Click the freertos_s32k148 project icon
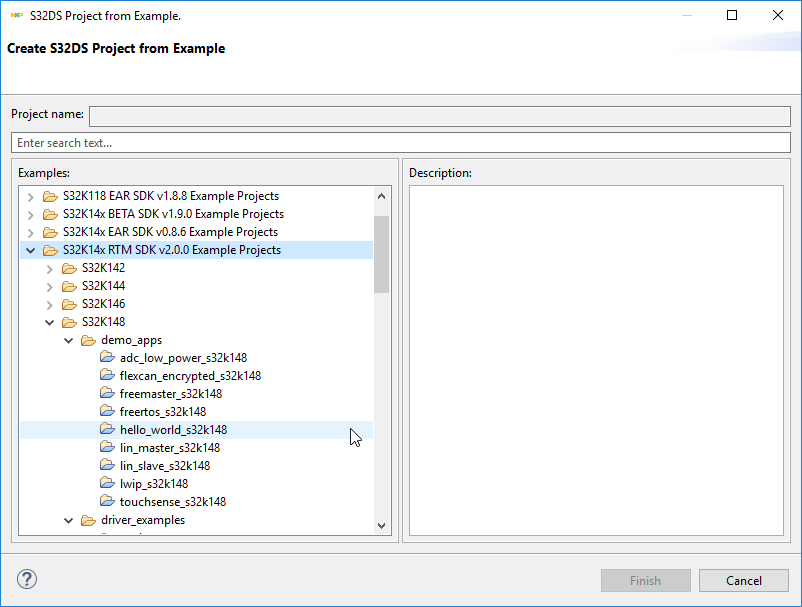The image size is (802, 607). (x=107, y=412)
